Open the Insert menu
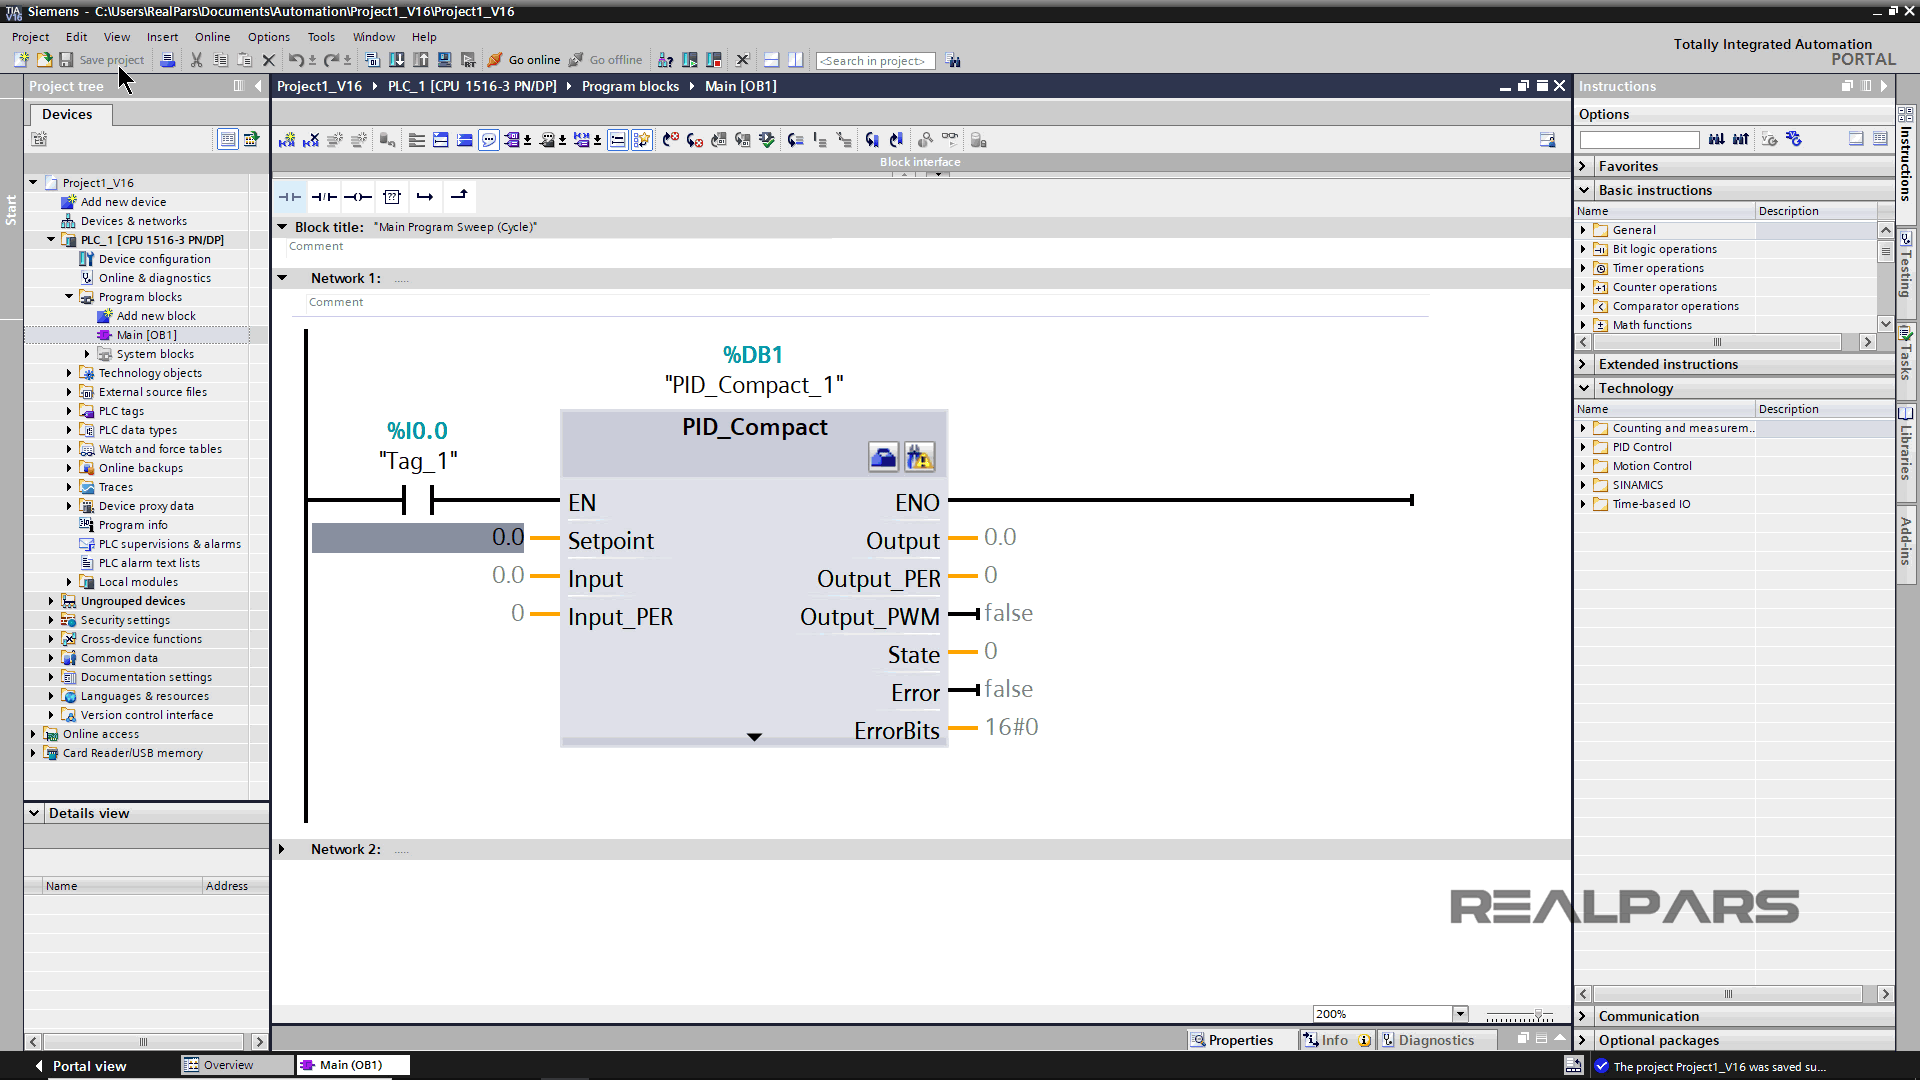The width and height of the screenshot is (1920, 1080). click(162, 37)
